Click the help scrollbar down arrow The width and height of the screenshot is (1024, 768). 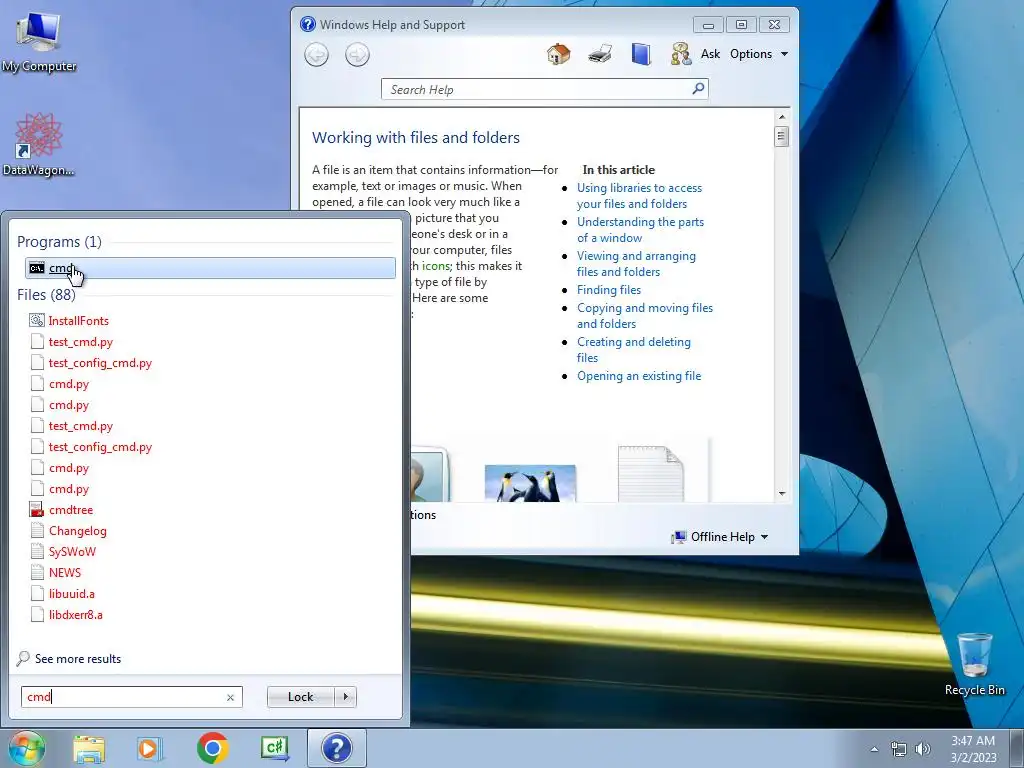[x=782, y=494]
